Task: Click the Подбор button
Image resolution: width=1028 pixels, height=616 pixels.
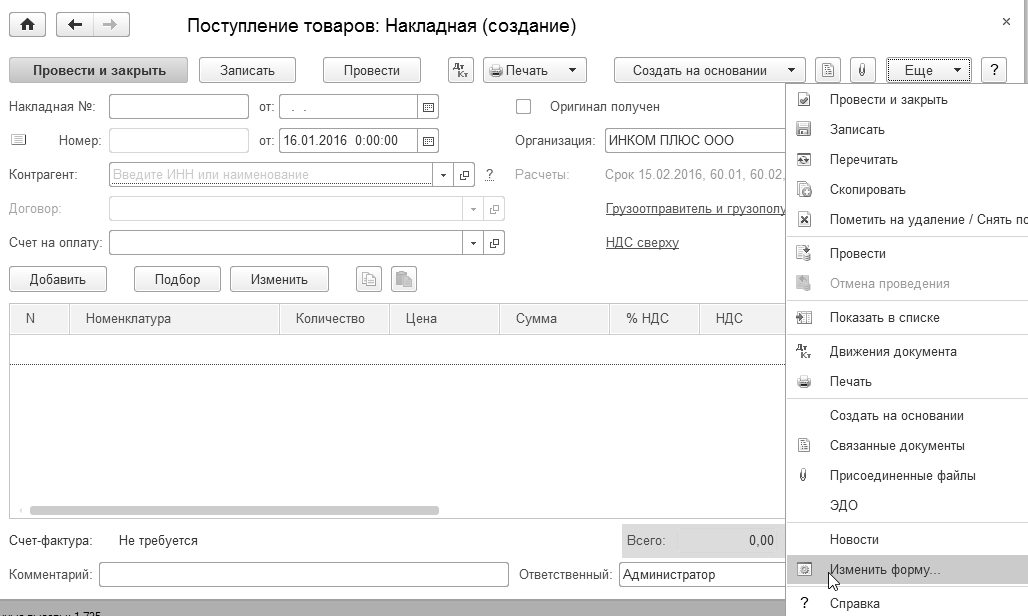Action: [x=177, y=279]
